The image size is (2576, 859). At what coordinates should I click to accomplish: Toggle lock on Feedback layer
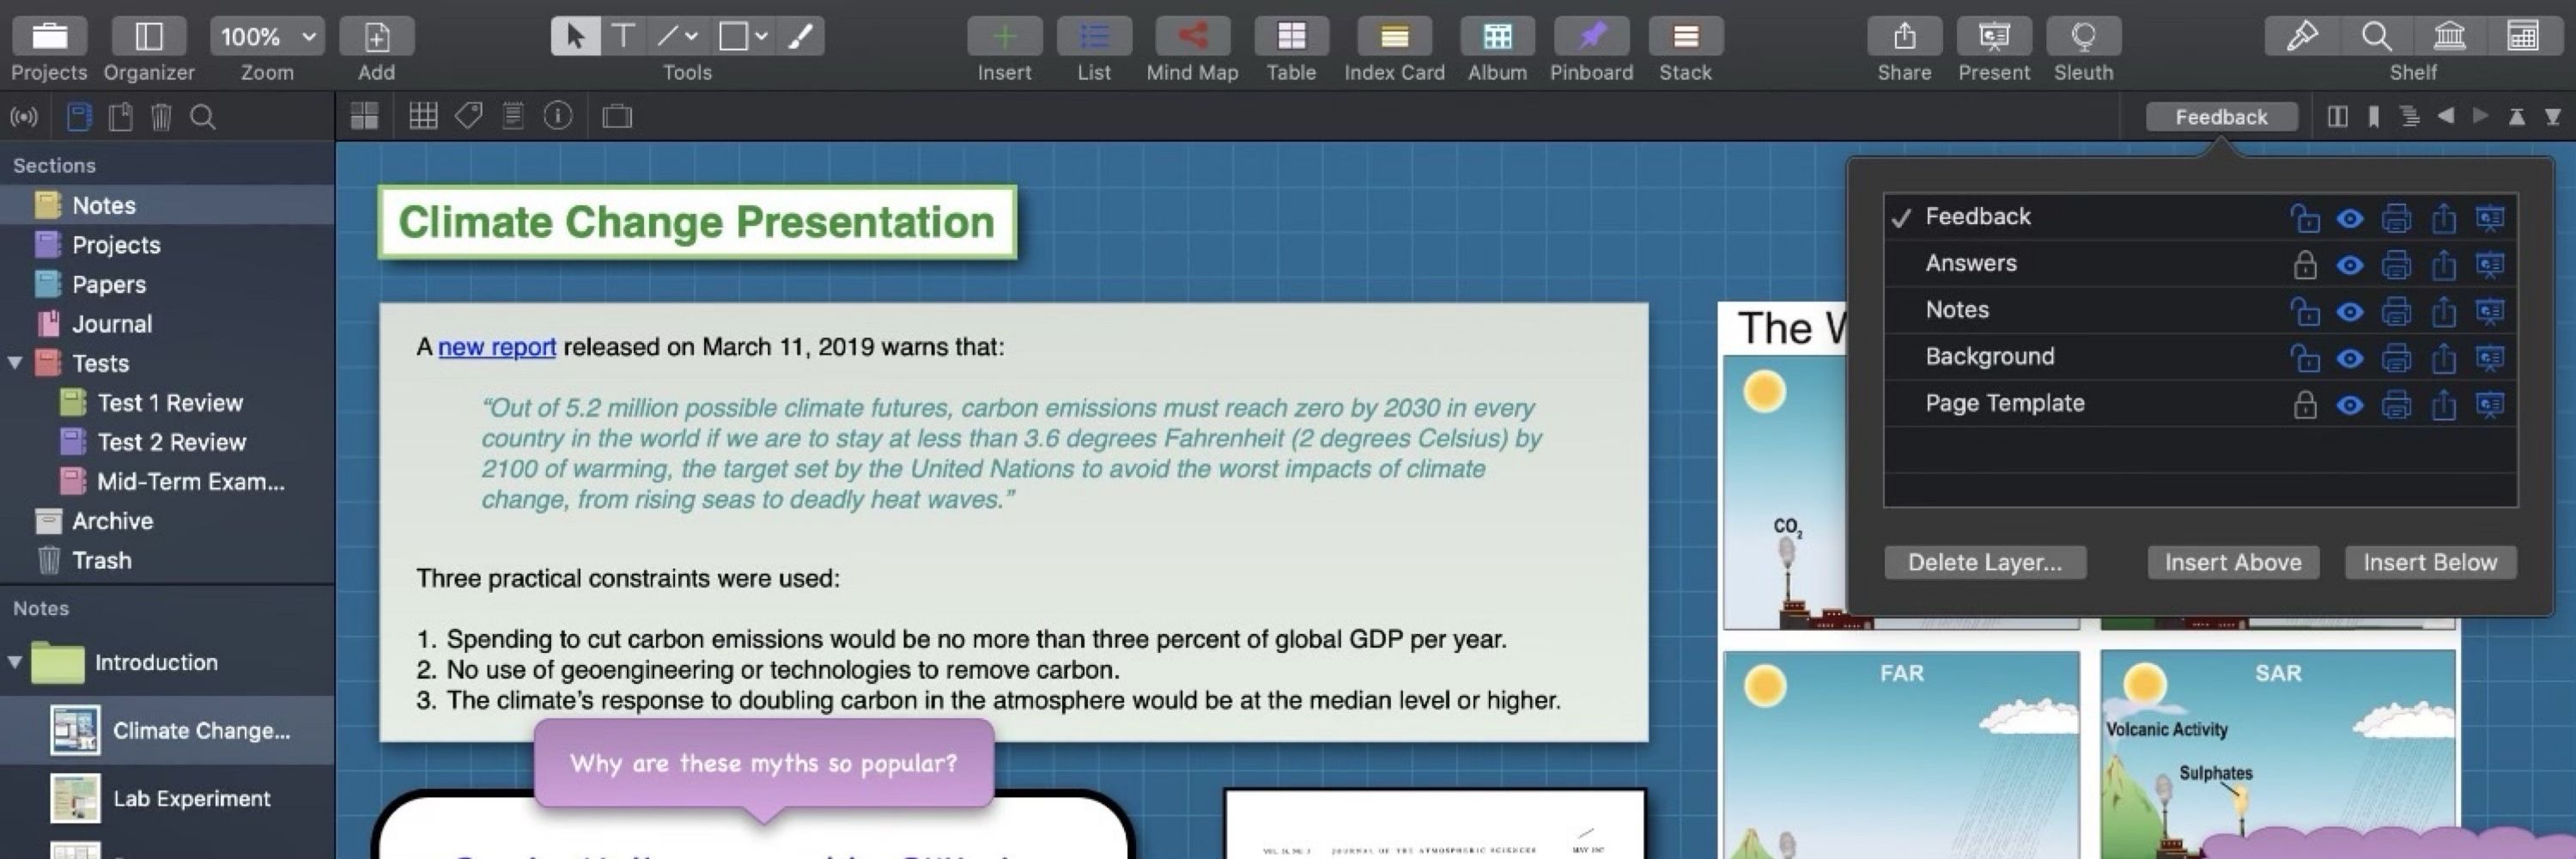click(x=2304, y=217)
